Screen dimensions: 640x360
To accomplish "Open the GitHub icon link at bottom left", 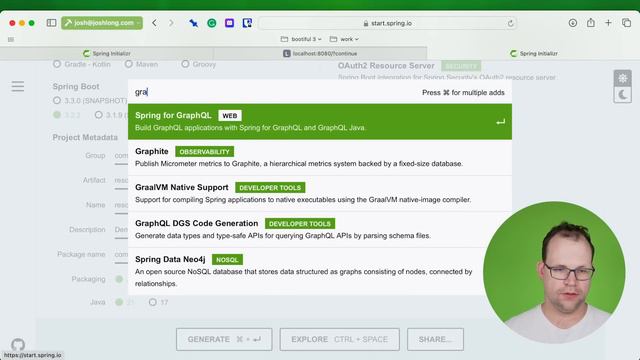I will 18,344.
